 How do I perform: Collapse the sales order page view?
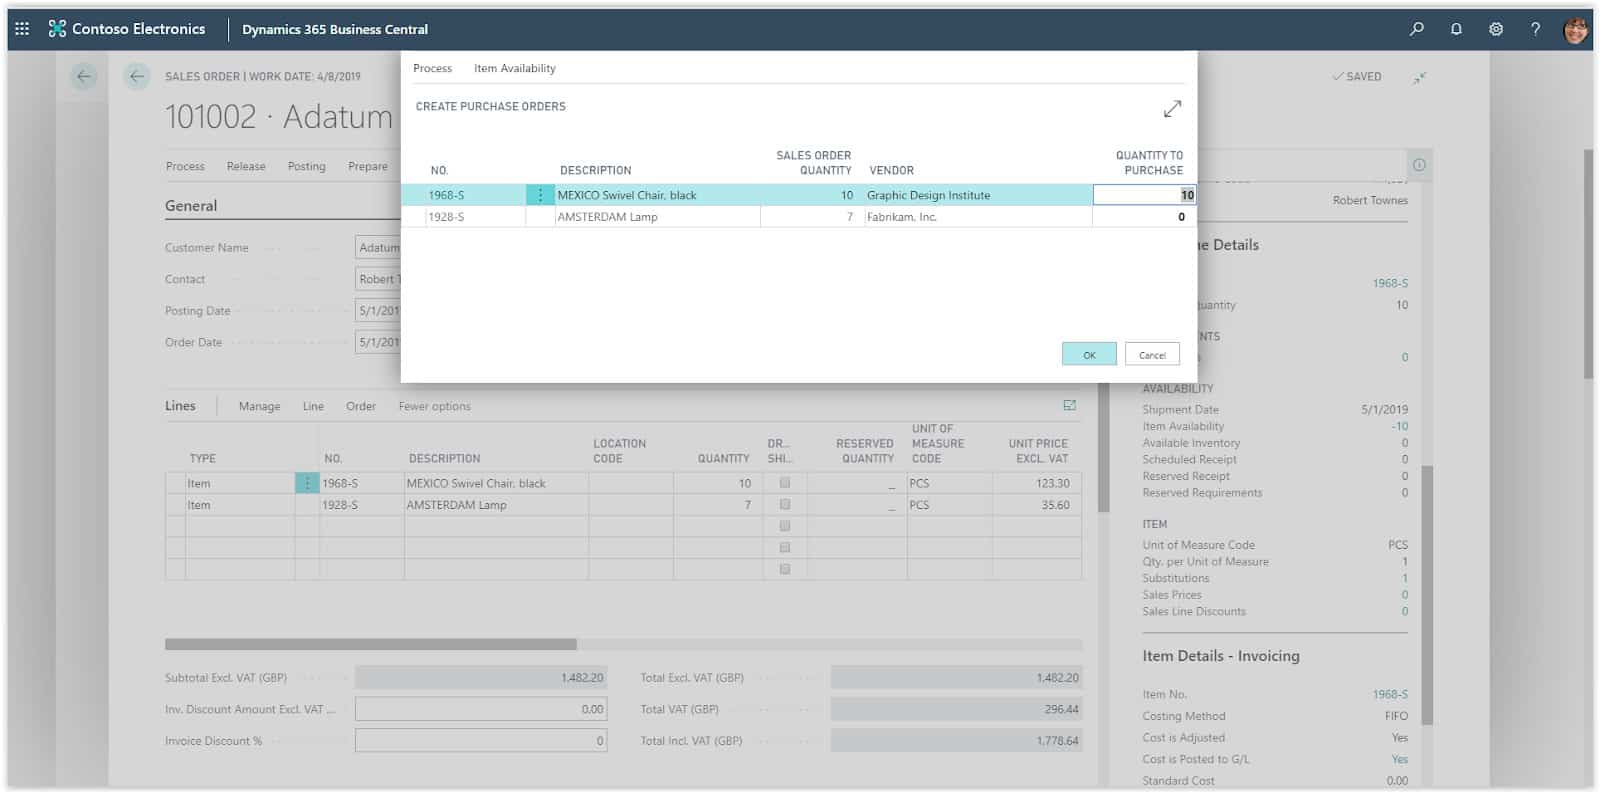coord(1419,77)
